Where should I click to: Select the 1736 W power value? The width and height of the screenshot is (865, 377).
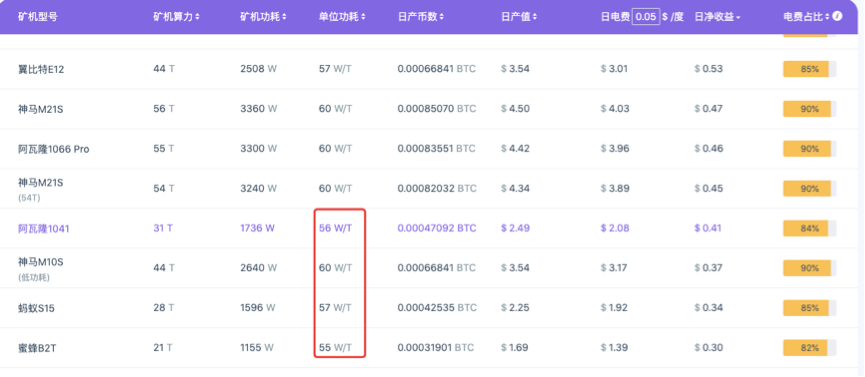click(257, 229)
